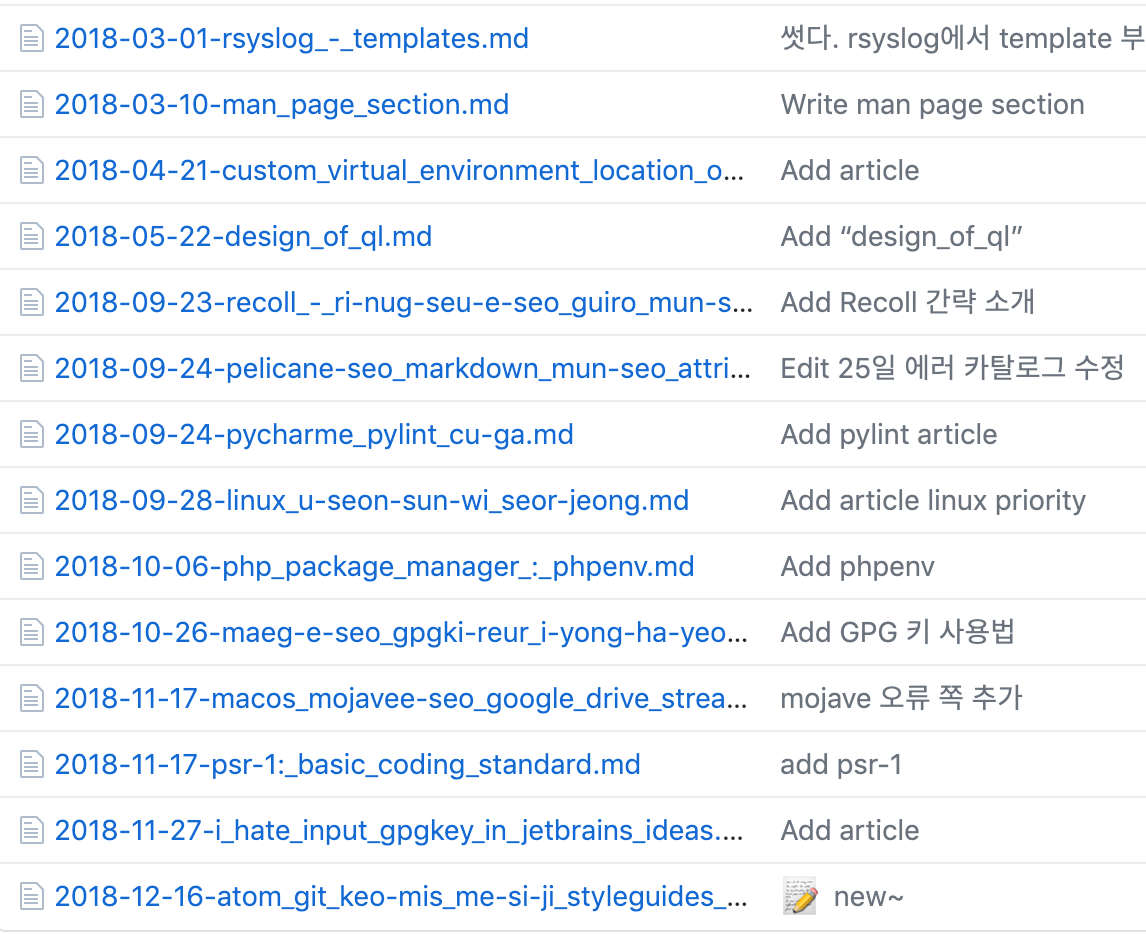The height and width of the screenshot is (934, 1146).
Task: Open commit 'Write man page section'
Action: [x=933, y=105]
